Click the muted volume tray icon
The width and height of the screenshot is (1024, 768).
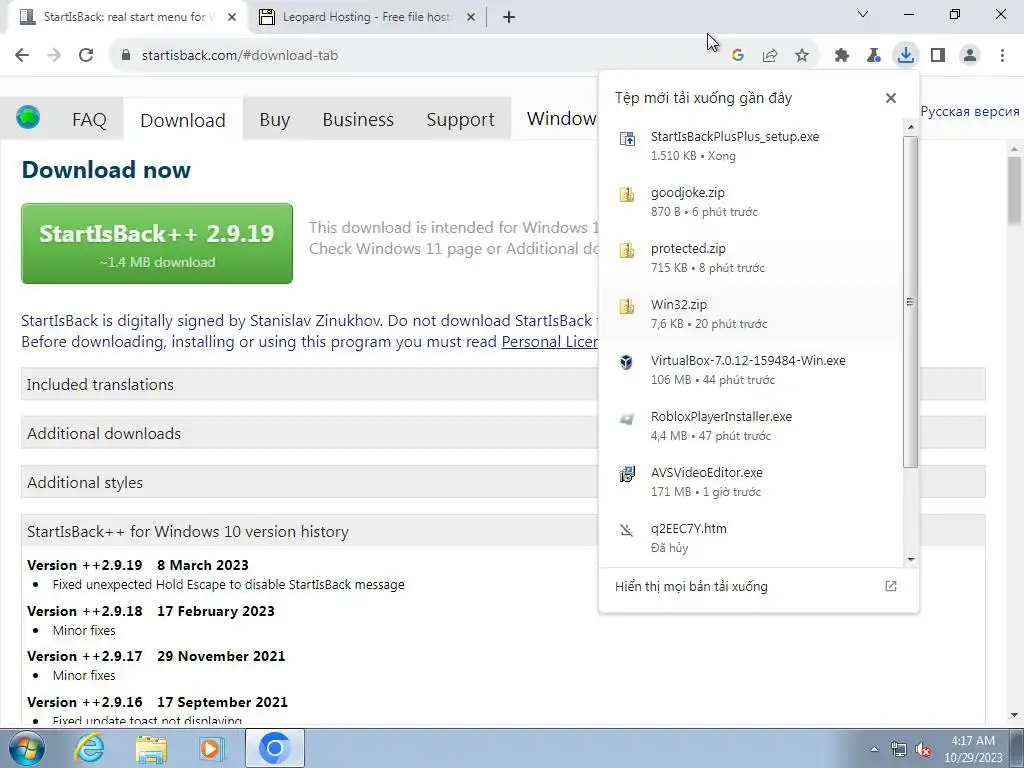point(923,750)
